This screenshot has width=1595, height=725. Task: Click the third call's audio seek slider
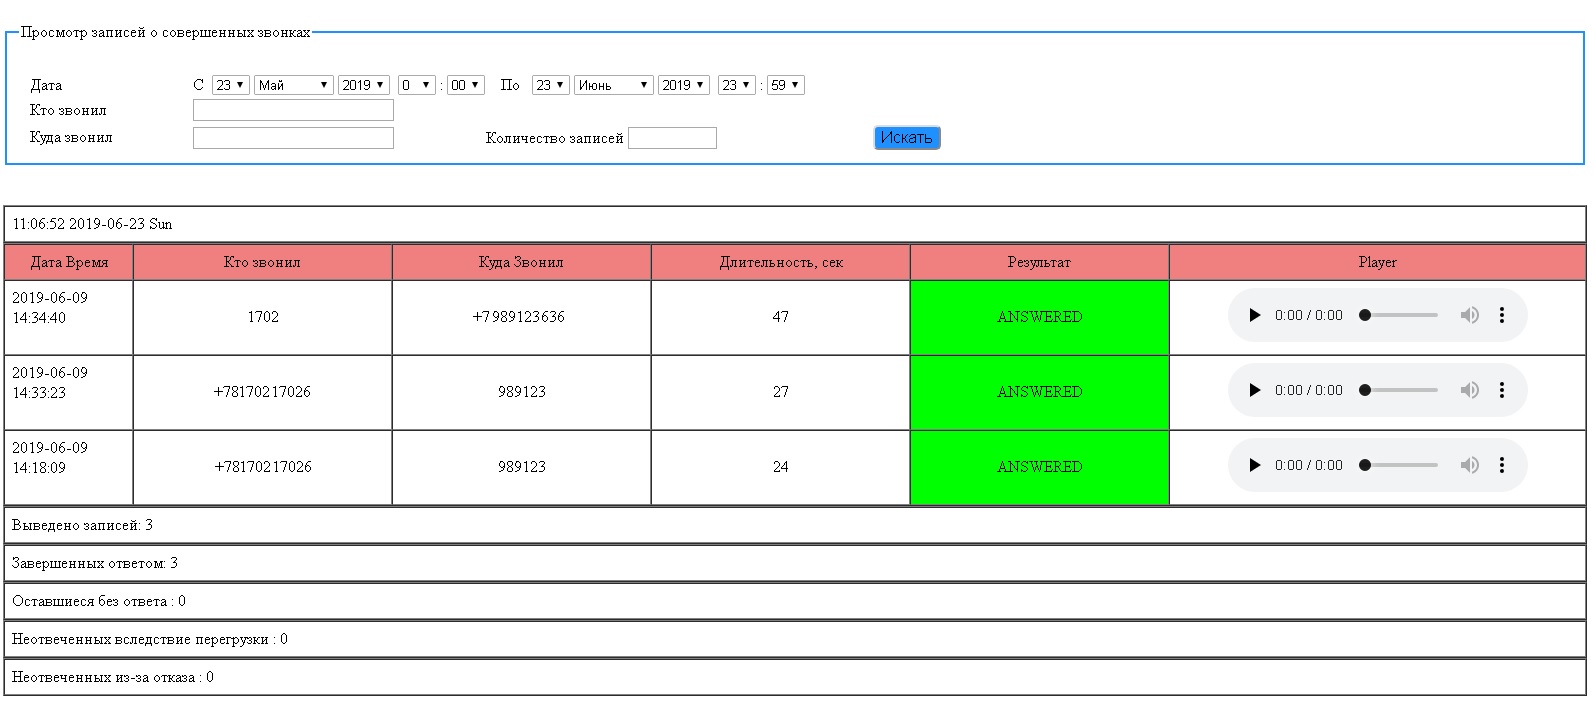pos(1400,466)
